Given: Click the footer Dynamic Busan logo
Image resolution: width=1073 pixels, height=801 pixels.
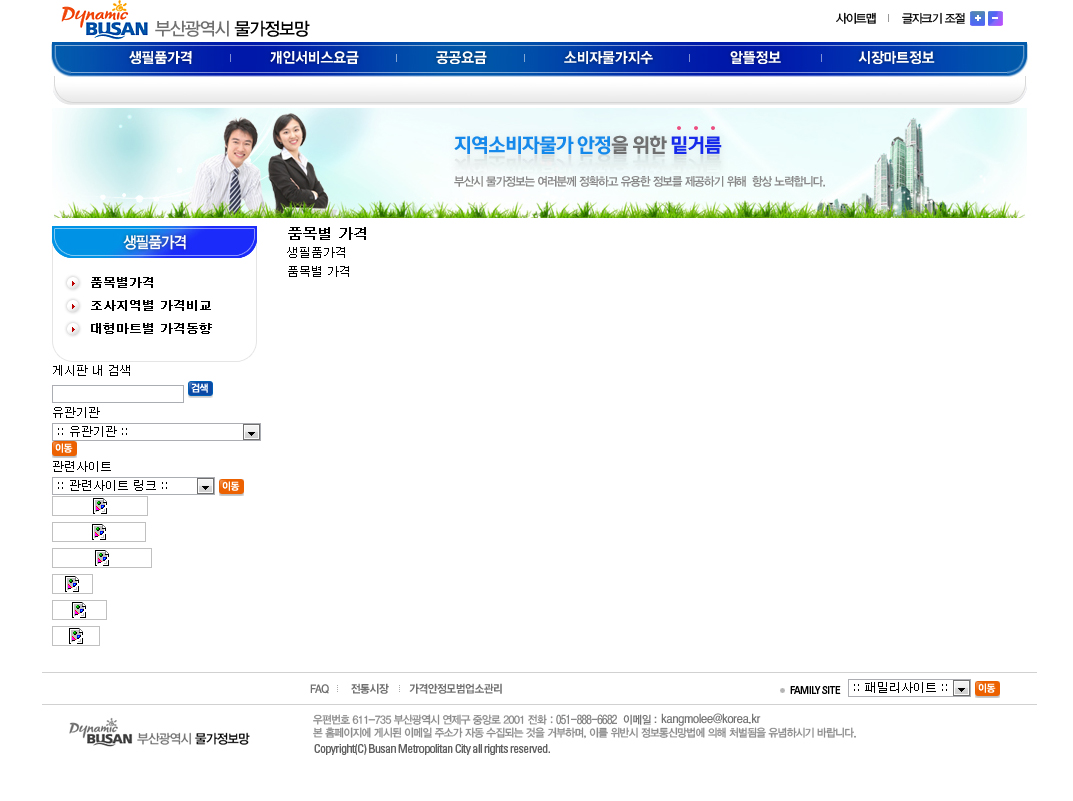Looking at the screenshot, I should click(x=159, y=733).
